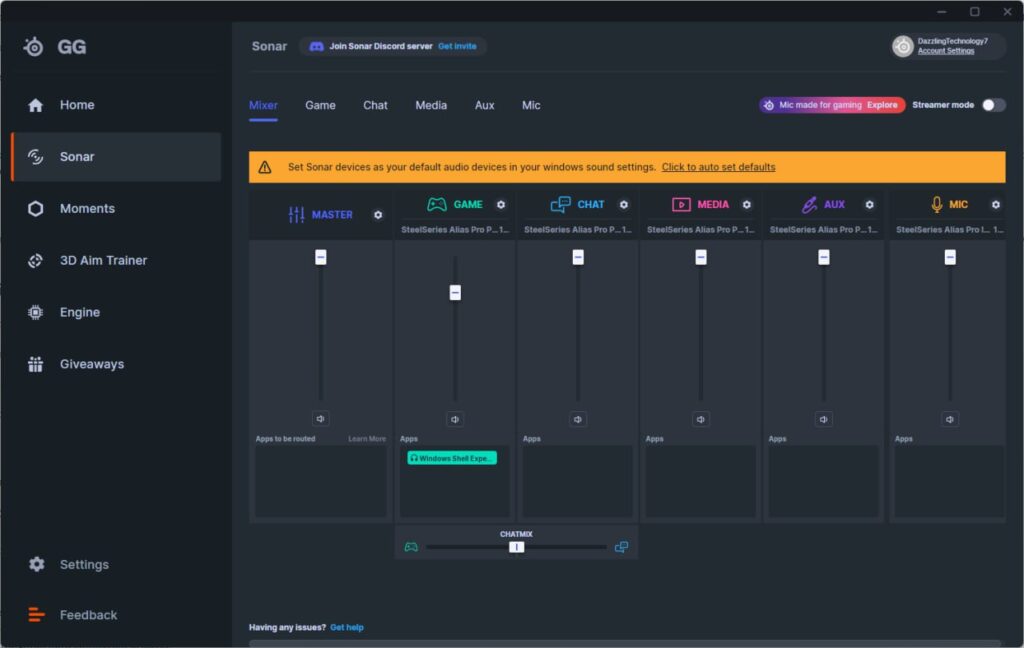This screenshot has height=648, width=1024.
Task: Toggle Streamer mode switch
Action: click(x=993, y=105)
